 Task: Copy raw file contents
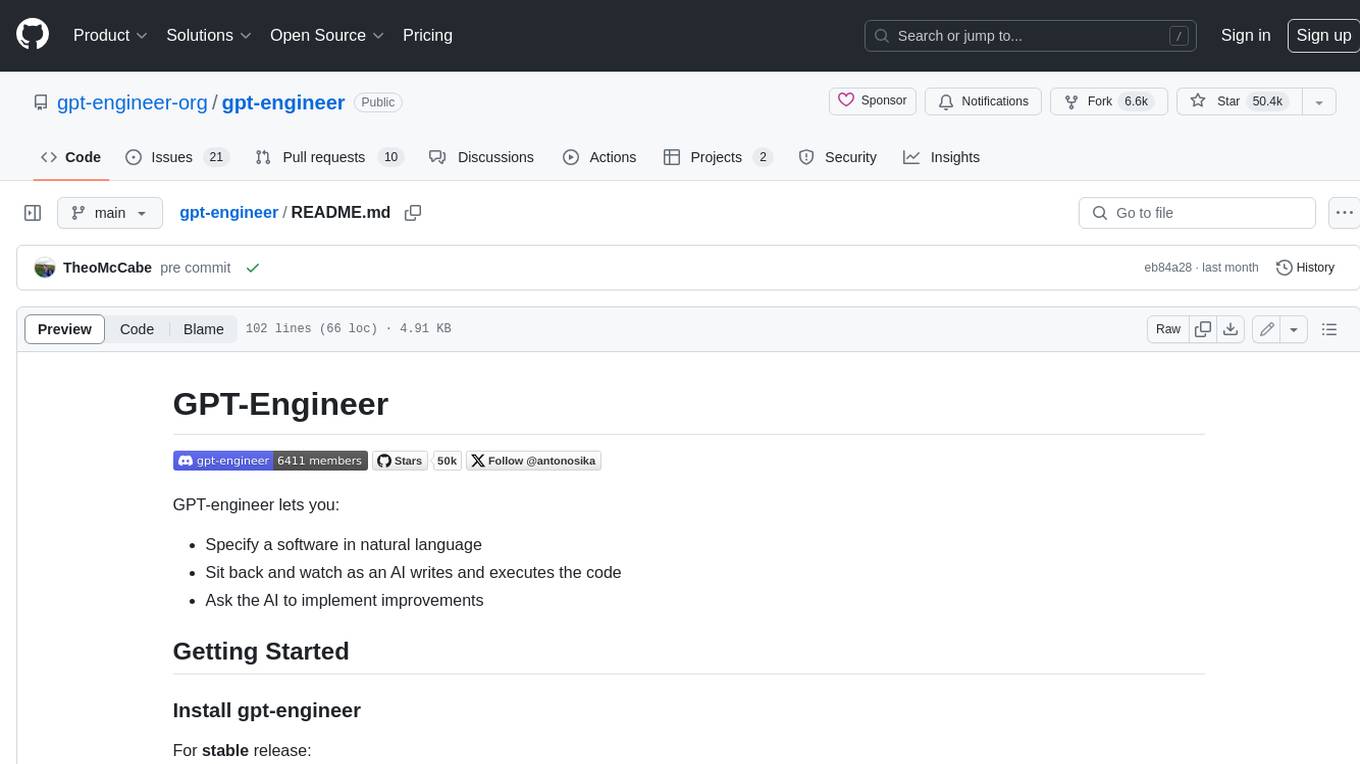(1203, 329)
